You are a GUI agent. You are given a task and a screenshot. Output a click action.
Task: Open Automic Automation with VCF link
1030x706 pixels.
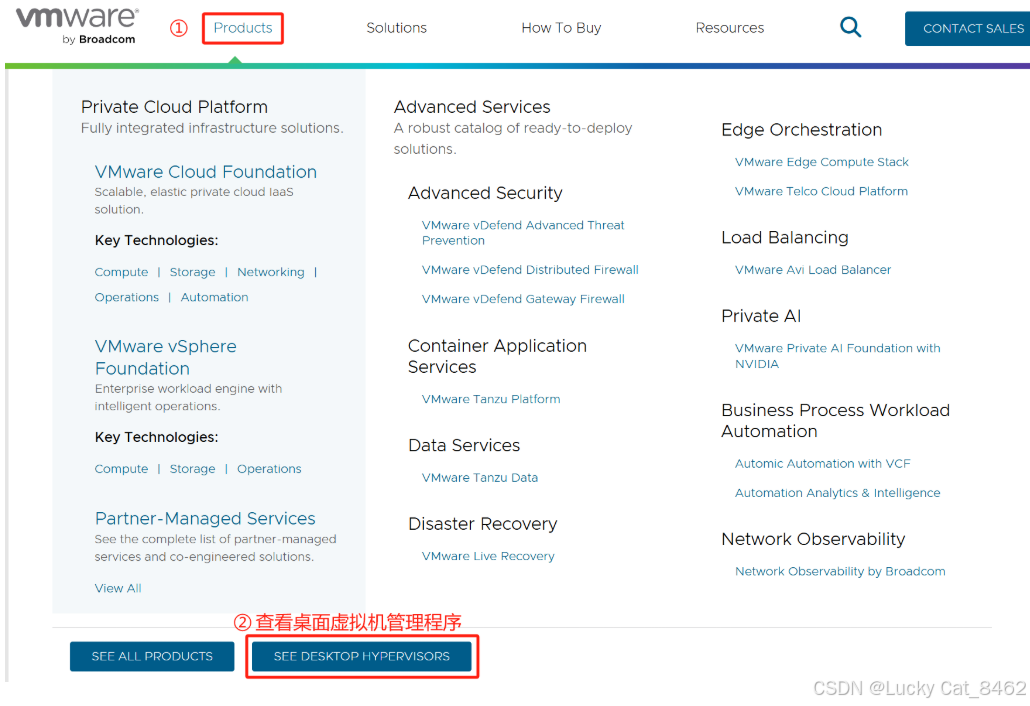coord(822,463)
